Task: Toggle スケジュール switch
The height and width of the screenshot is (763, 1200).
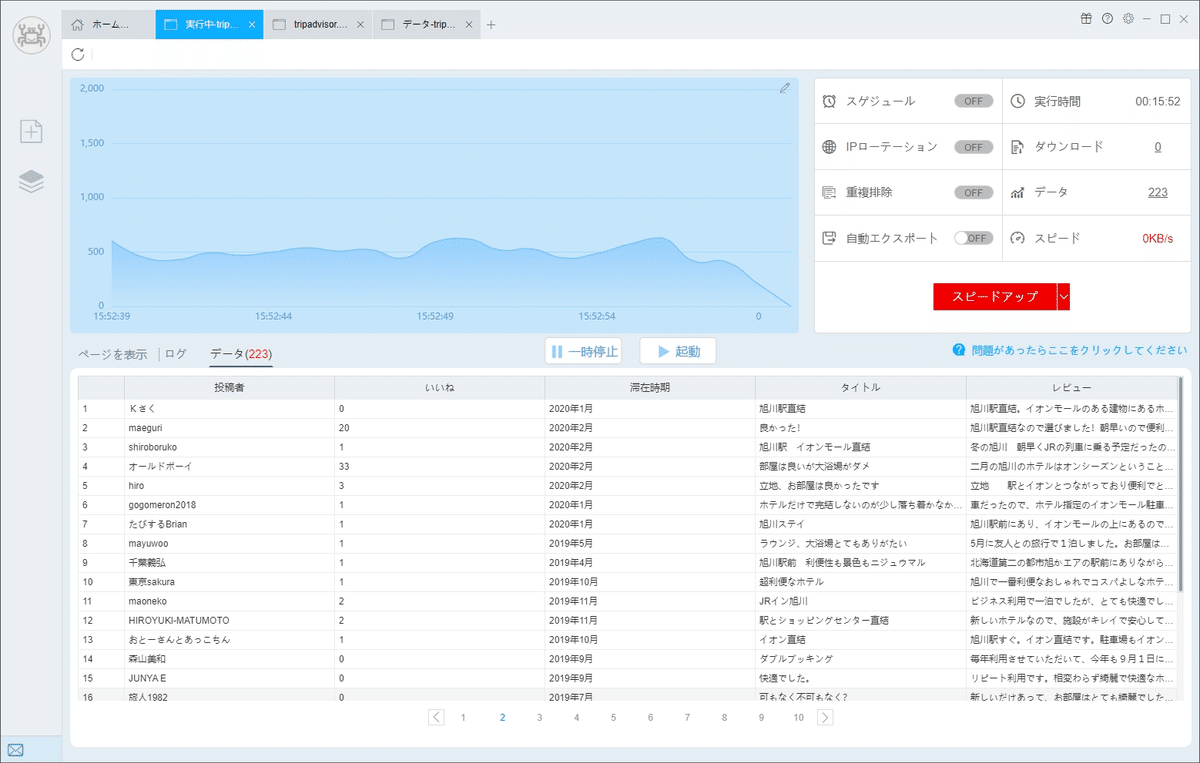Action: [974, 101]
